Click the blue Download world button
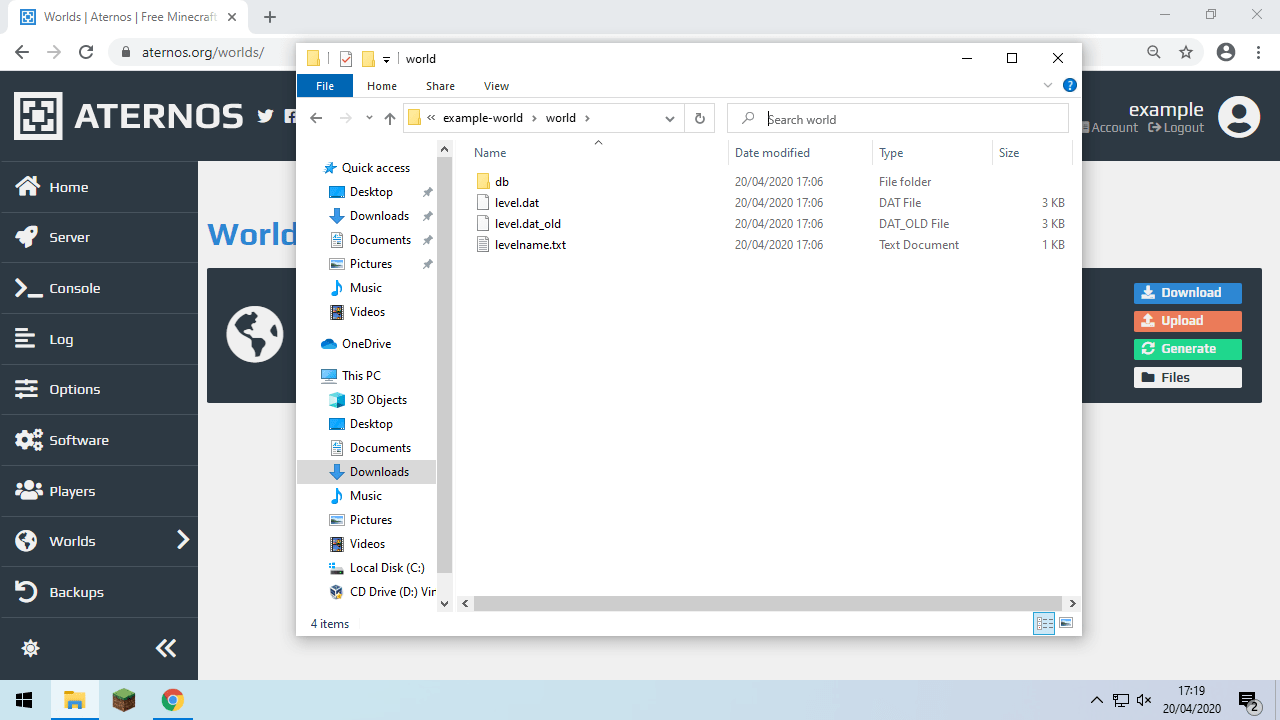Screen dimensions: 1280x720 tap(1188, 293)
